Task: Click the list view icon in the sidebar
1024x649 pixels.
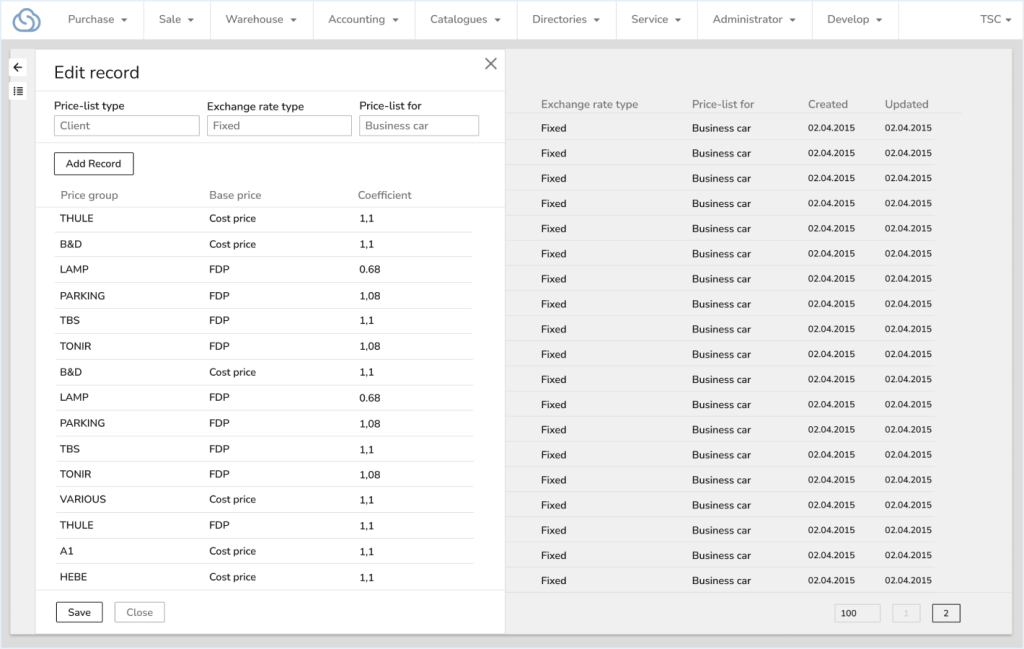Action: pos(17,91)
